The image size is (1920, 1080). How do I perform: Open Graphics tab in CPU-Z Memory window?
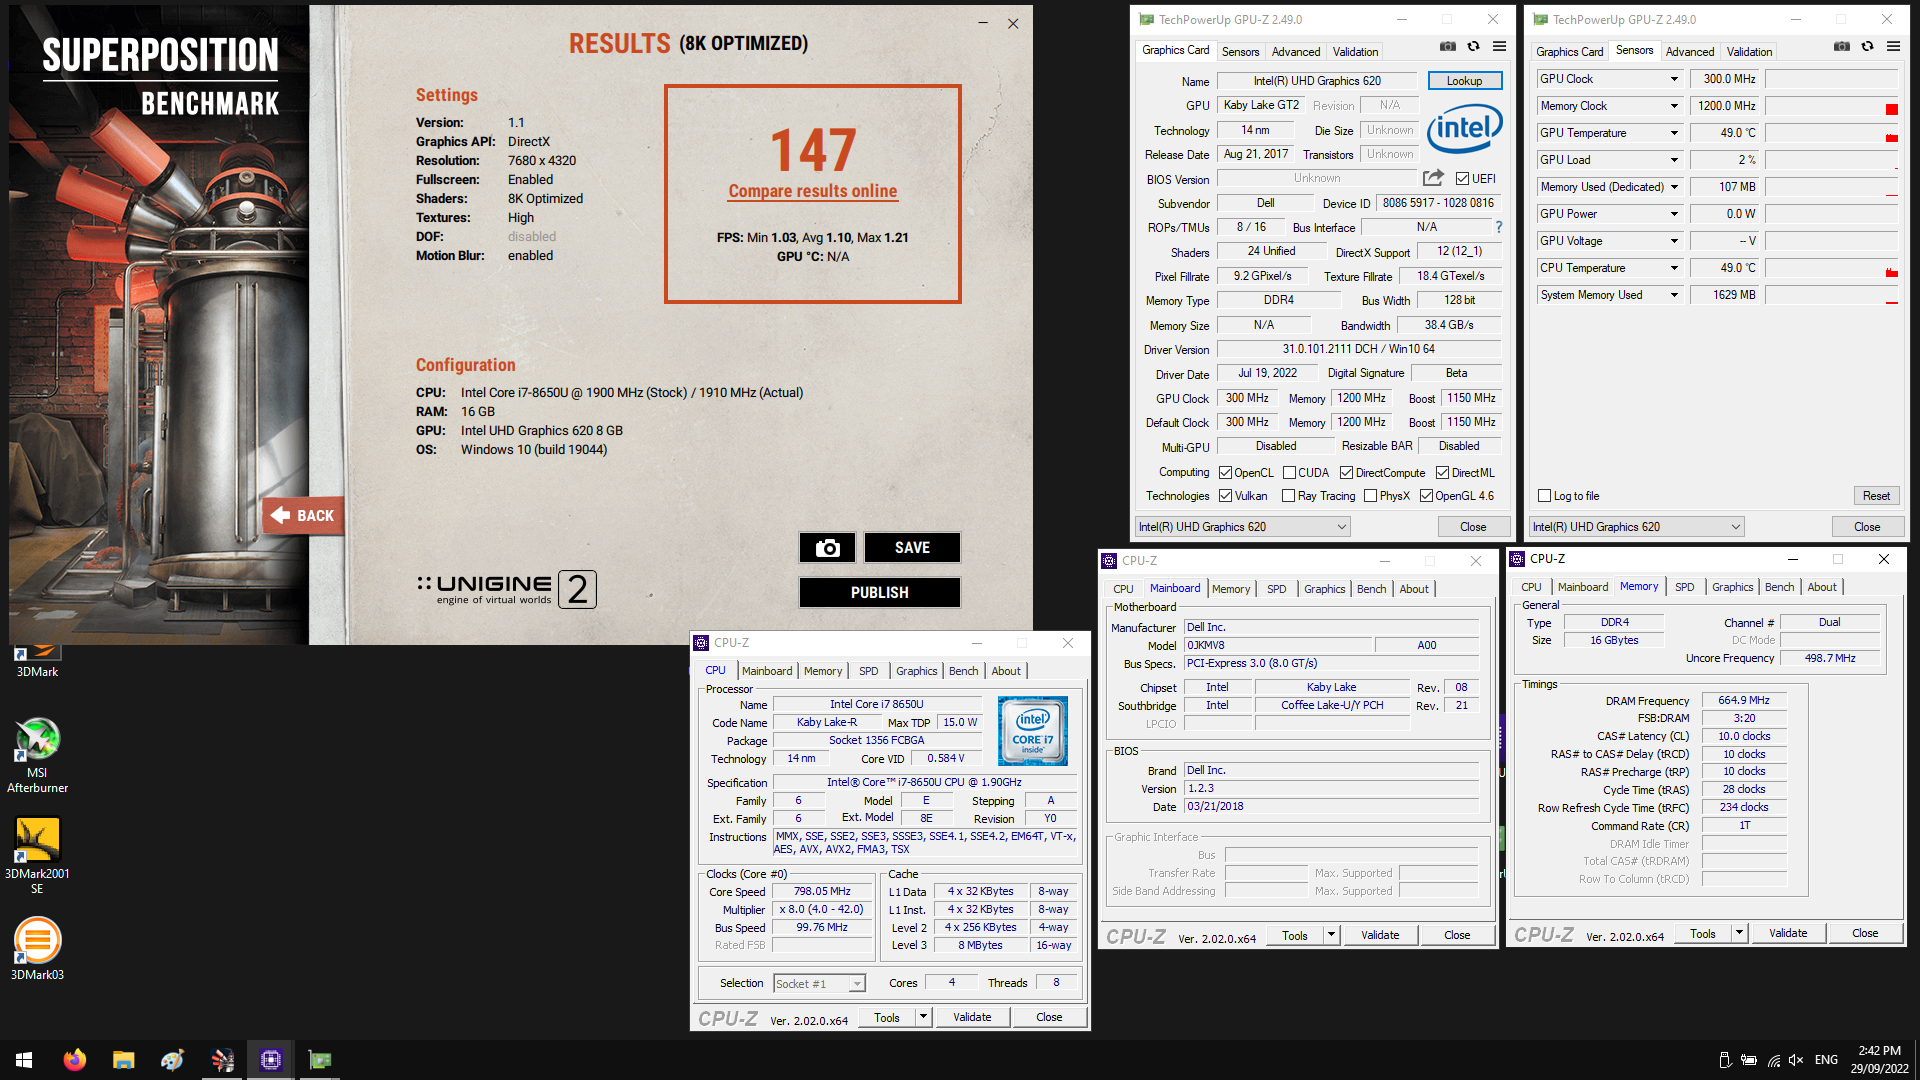coord(1732,587)
